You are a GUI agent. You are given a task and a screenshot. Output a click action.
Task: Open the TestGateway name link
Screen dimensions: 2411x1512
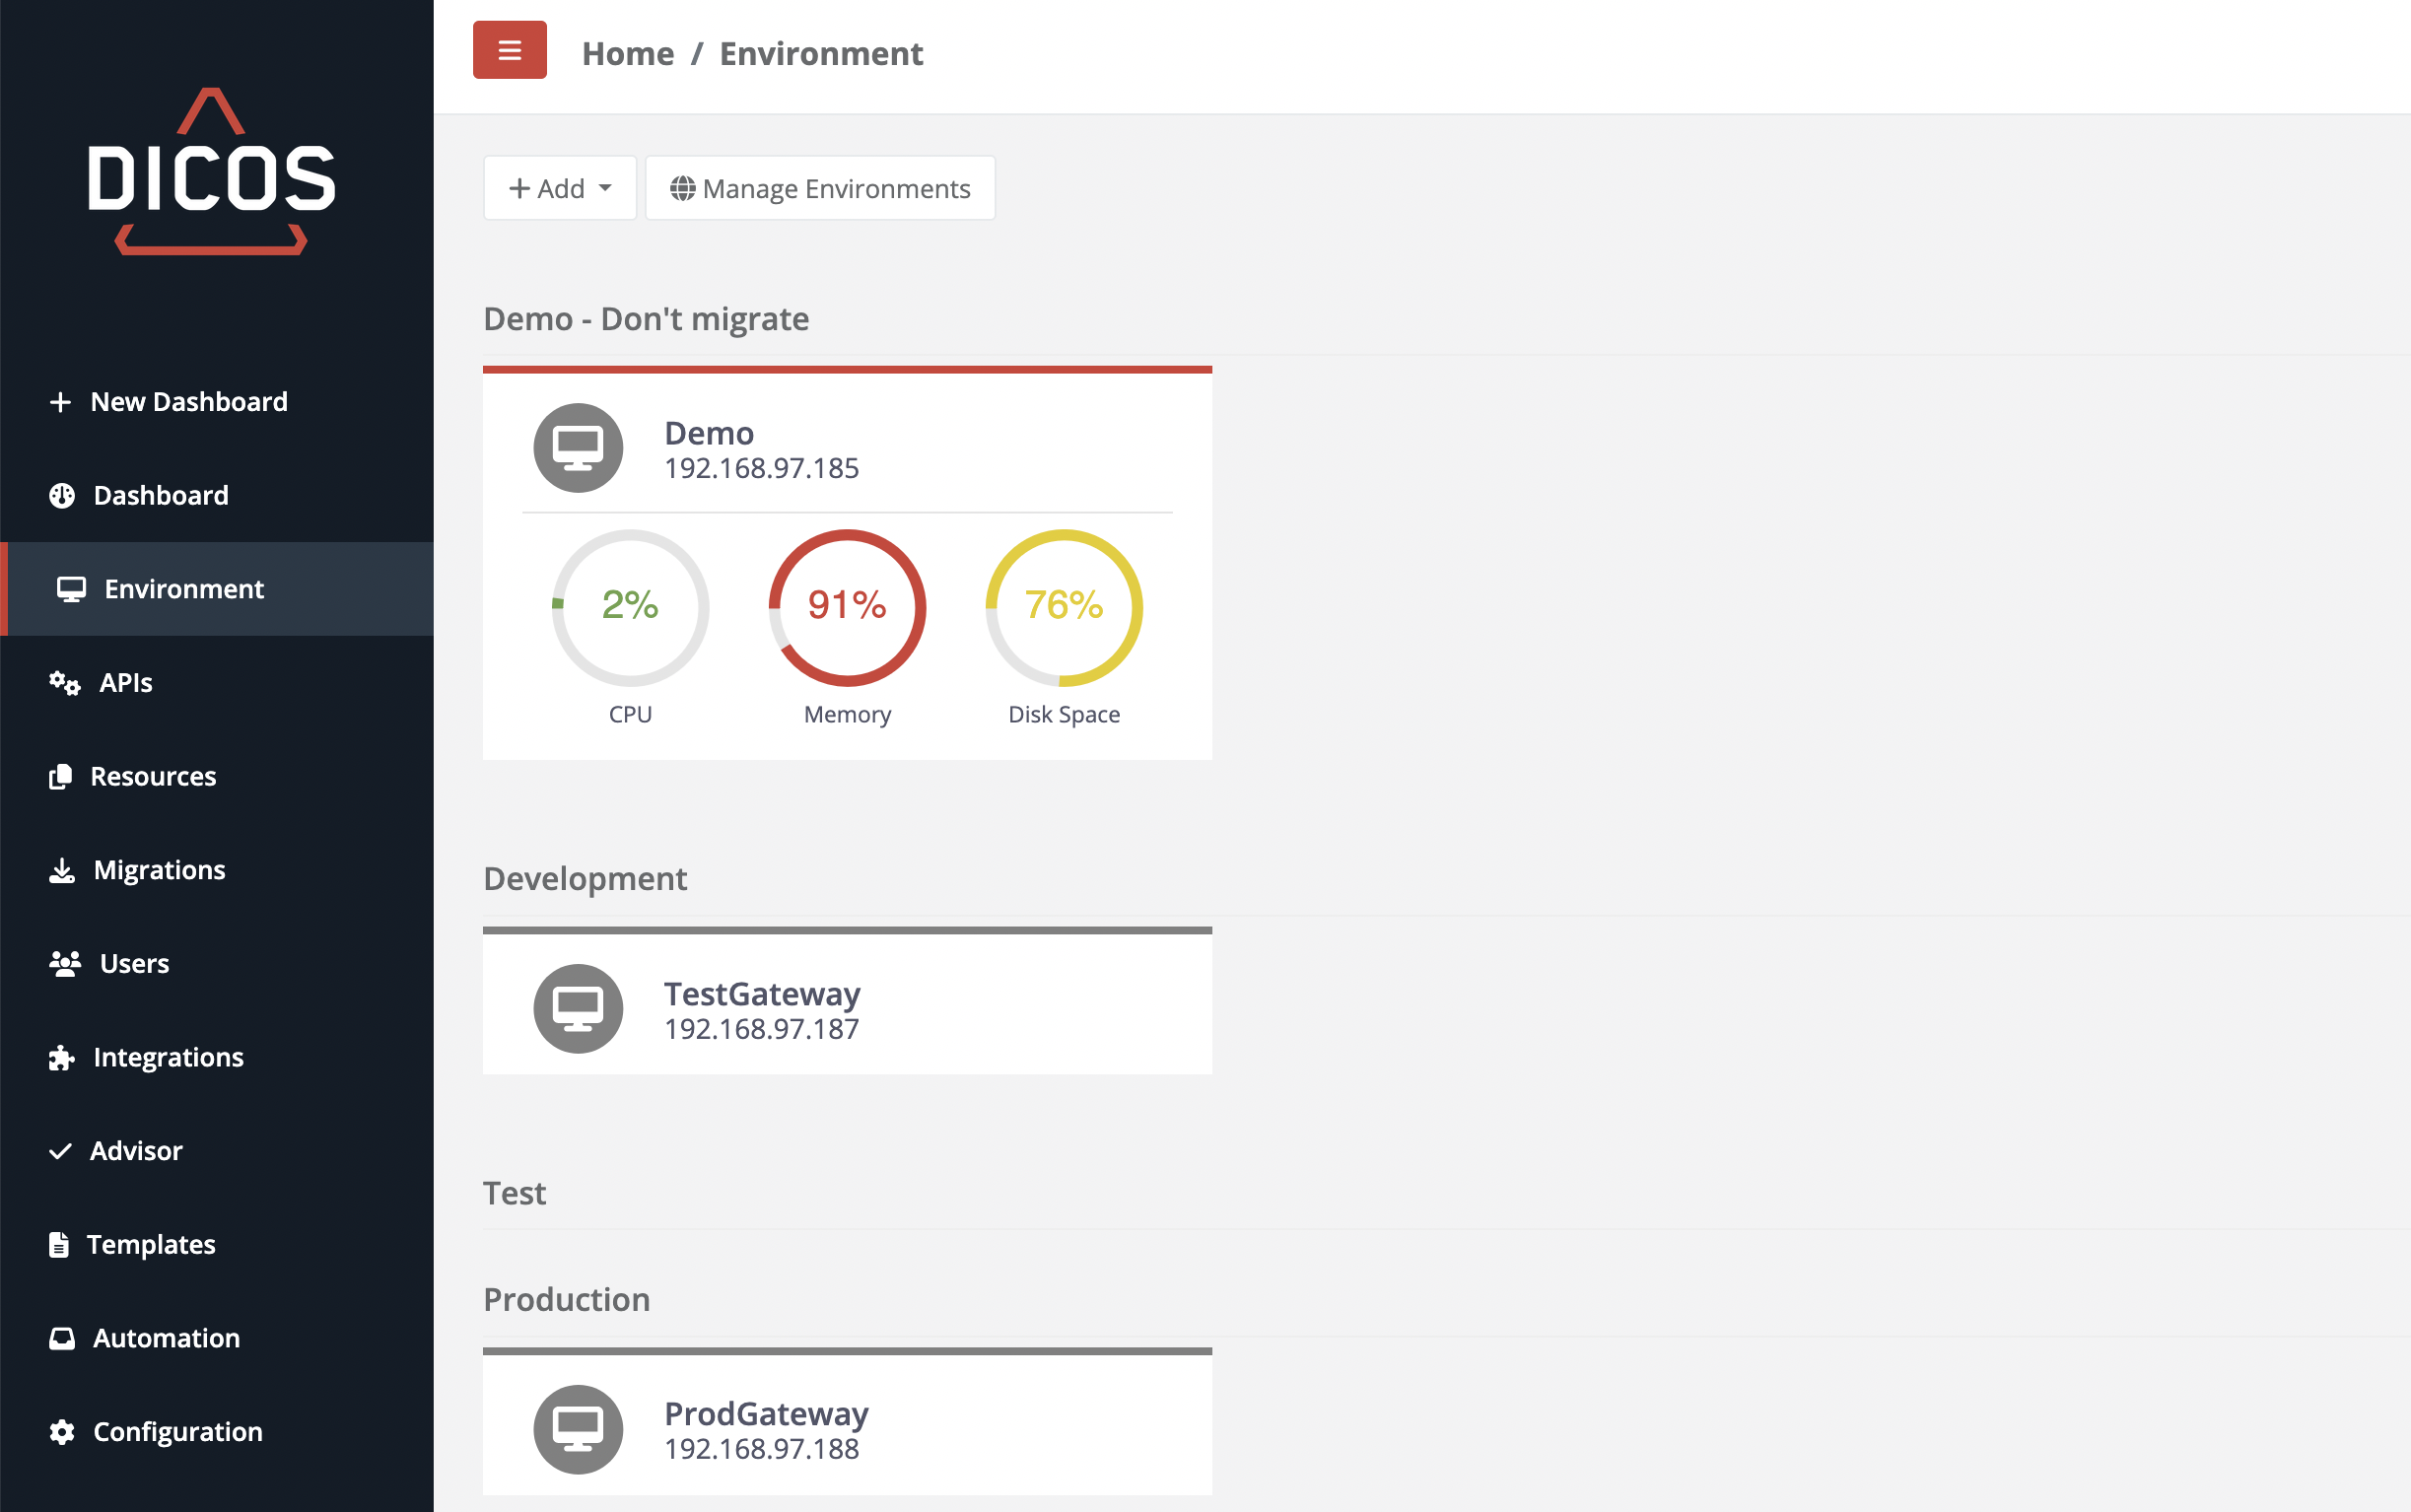[762, 994]
